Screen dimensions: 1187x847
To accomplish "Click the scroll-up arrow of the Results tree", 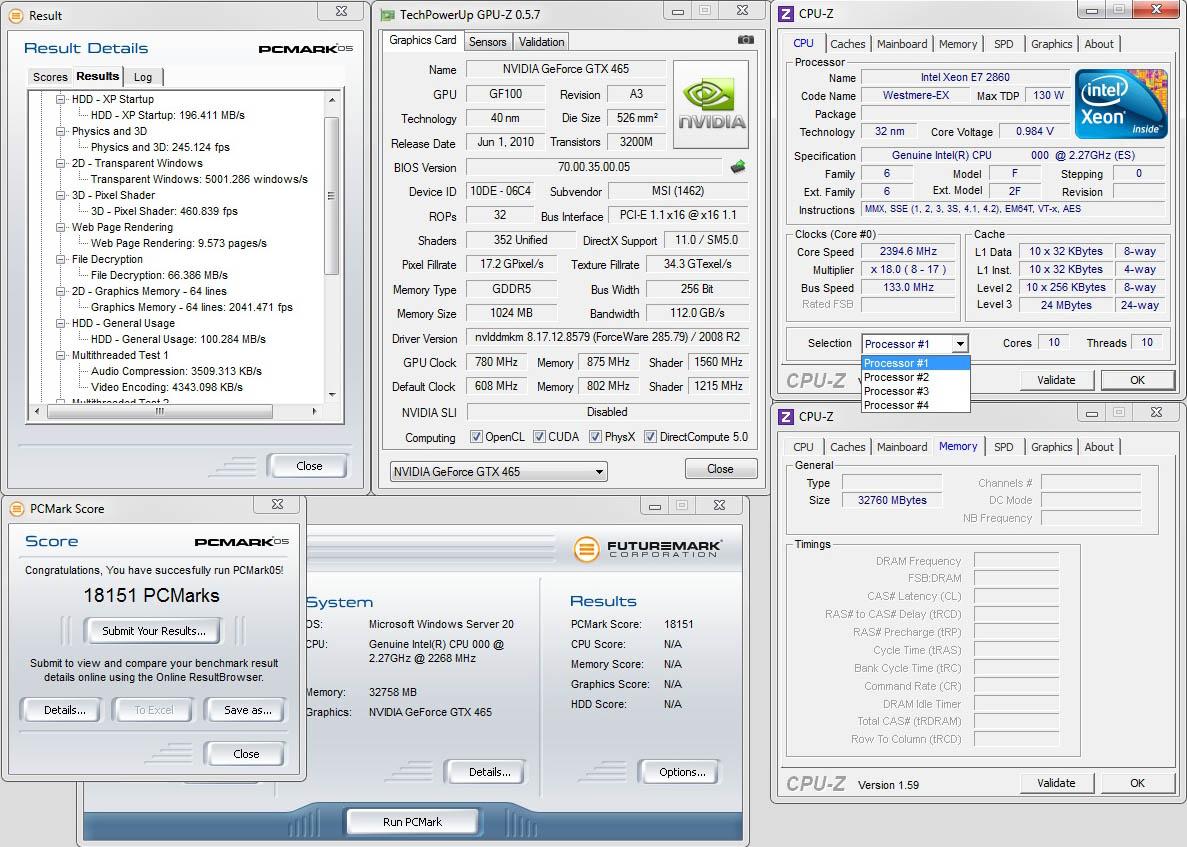I will [332, 99].
